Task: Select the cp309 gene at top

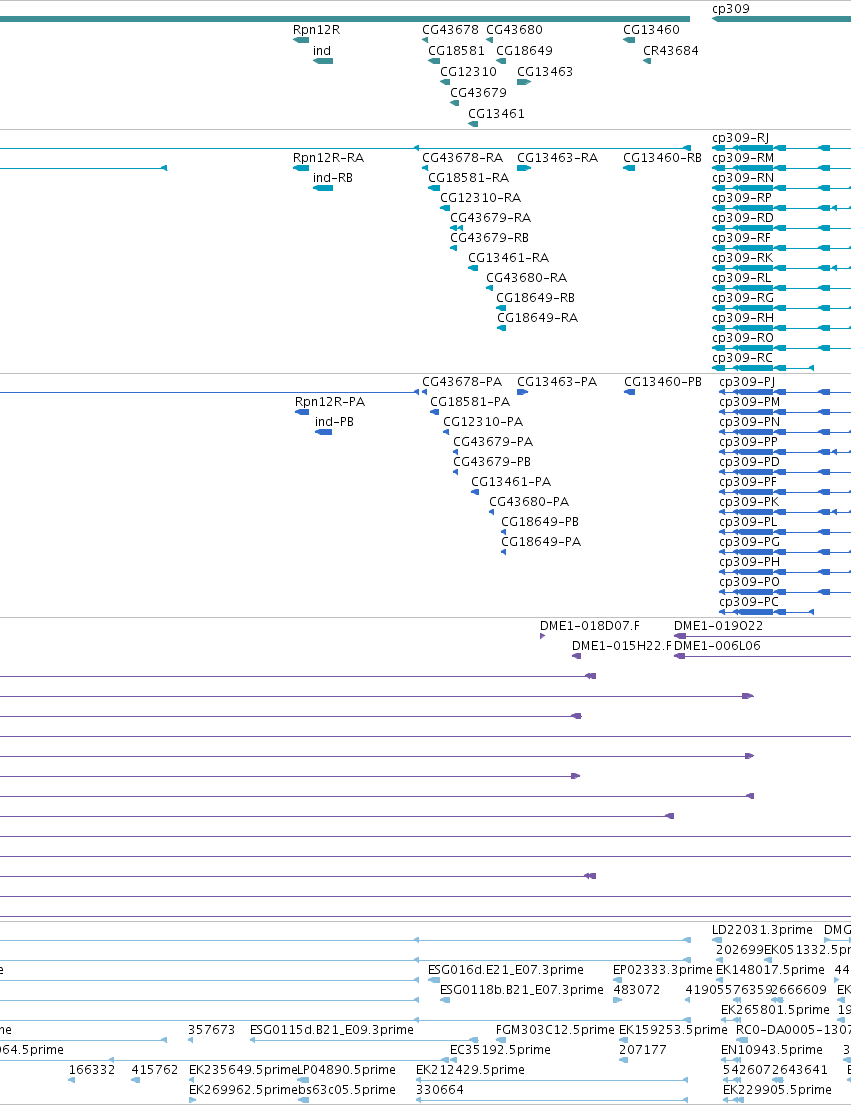Action: (x=781, y=19)
